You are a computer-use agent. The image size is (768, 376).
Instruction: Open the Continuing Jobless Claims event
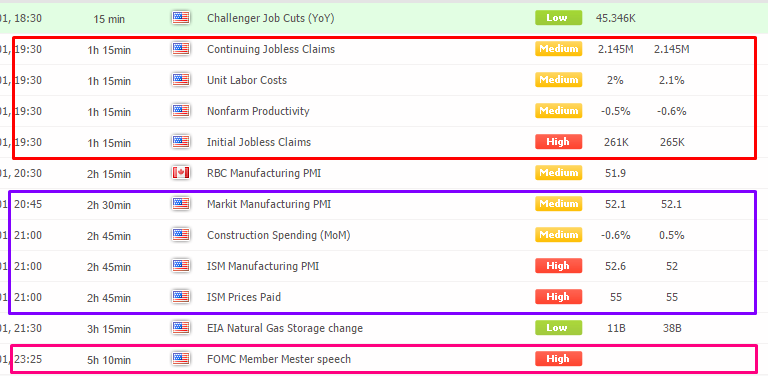[271, 49]
